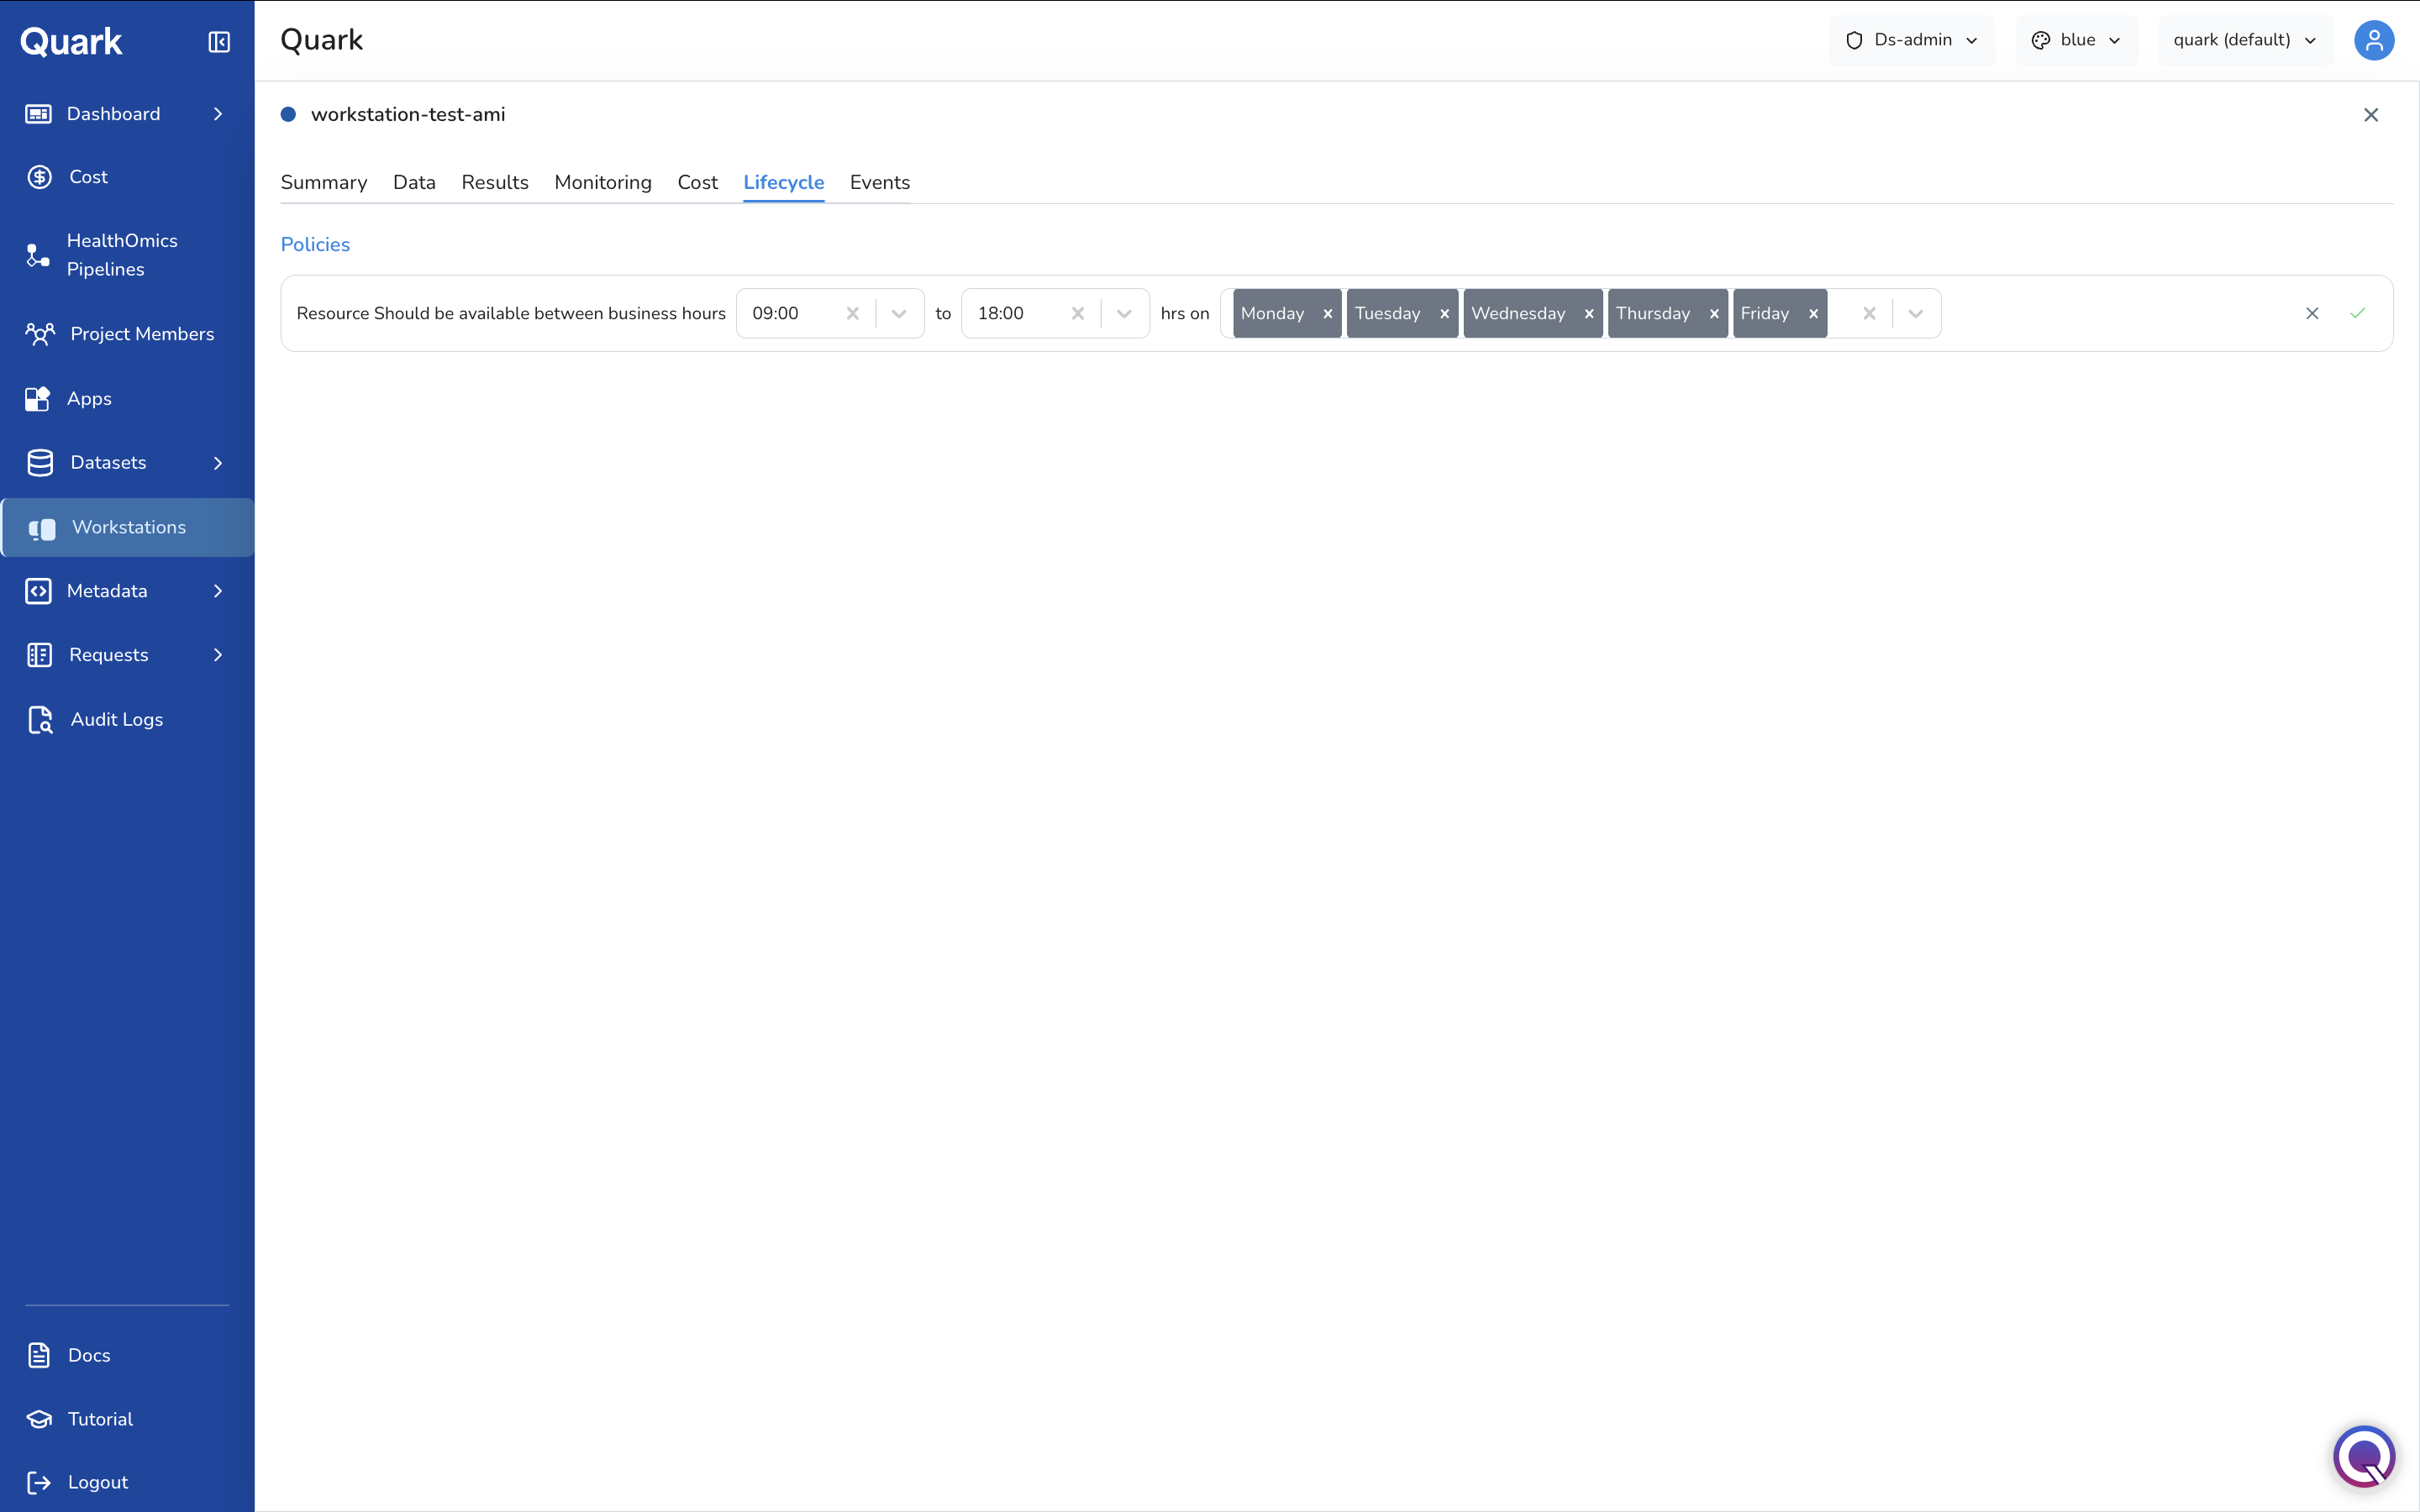Open the Apps sidebar icon
Viewport: 2420px width, 1512px height.
click(x=38, y=399)
